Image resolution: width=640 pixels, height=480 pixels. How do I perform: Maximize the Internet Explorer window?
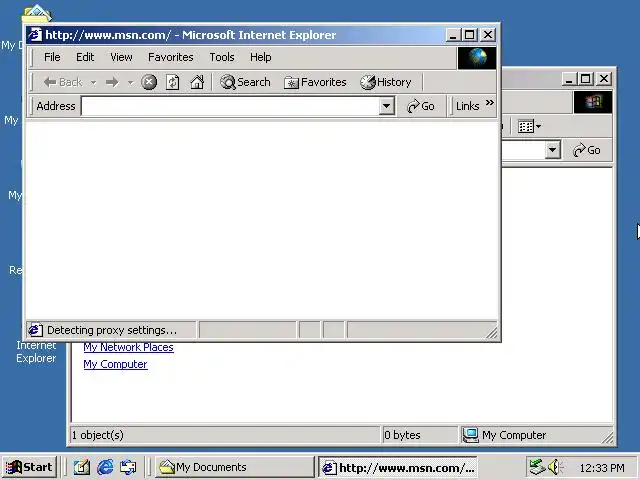pyautogui.click(x=469, y=35)
